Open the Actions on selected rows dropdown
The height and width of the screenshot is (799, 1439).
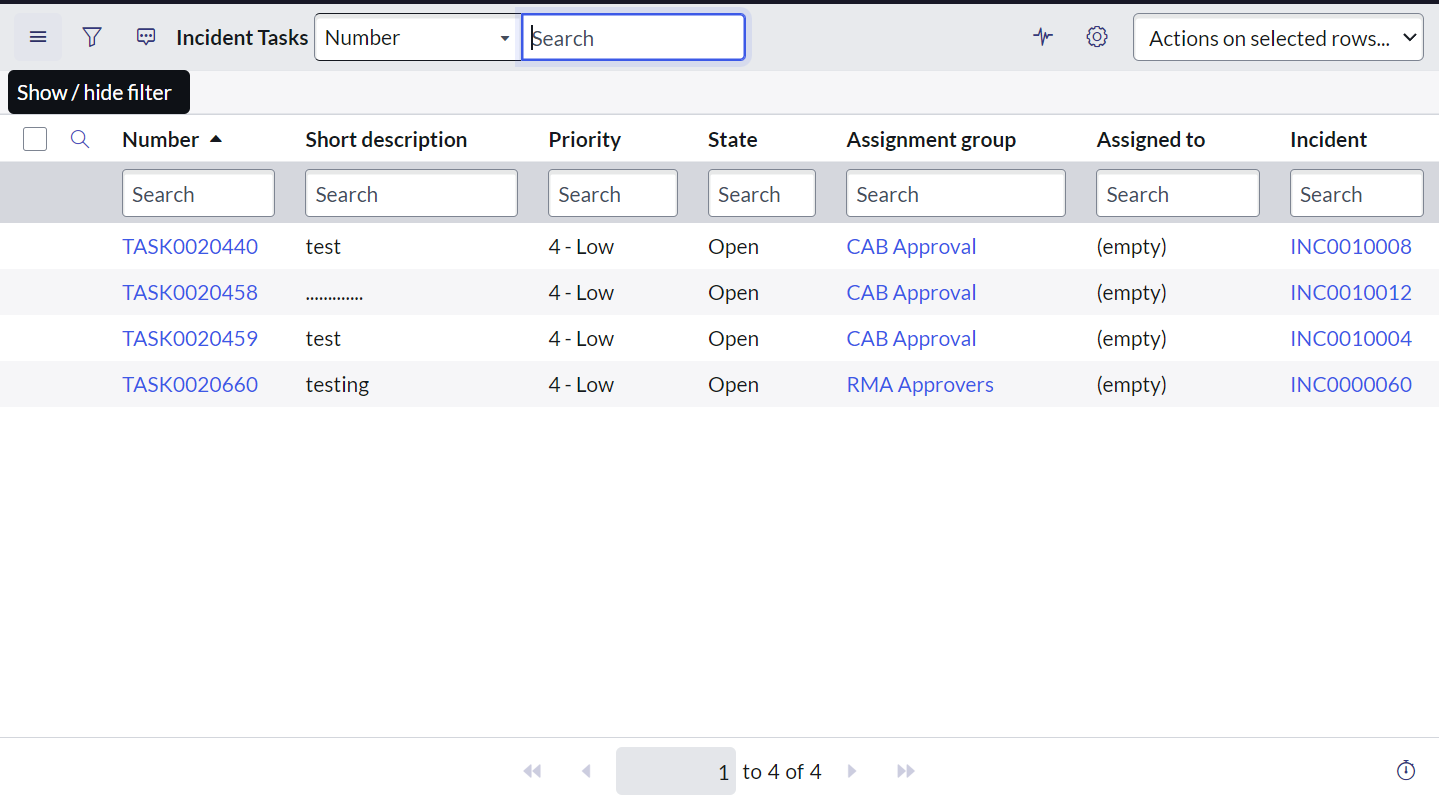[1277, 37]
